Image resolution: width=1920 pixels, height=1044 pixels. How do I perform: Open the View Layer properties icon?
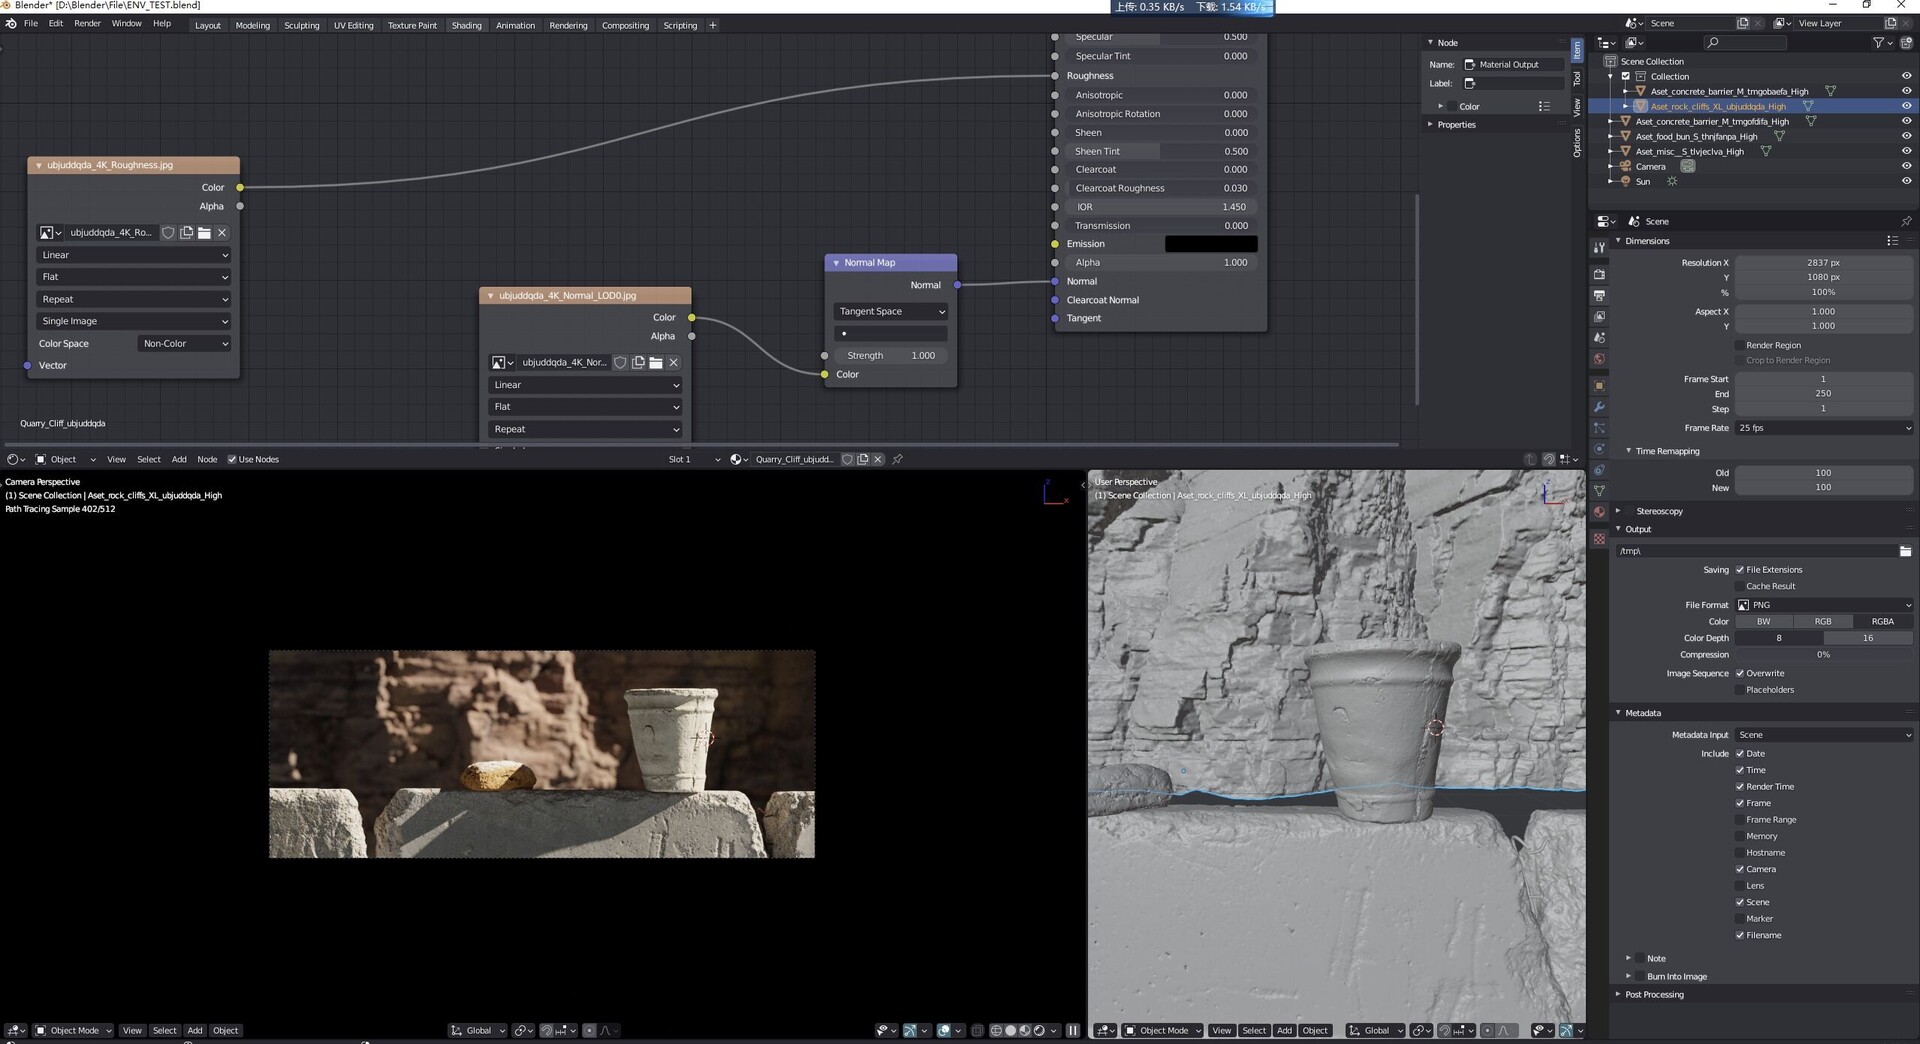pyautogui.click(x=1599, y=316)
